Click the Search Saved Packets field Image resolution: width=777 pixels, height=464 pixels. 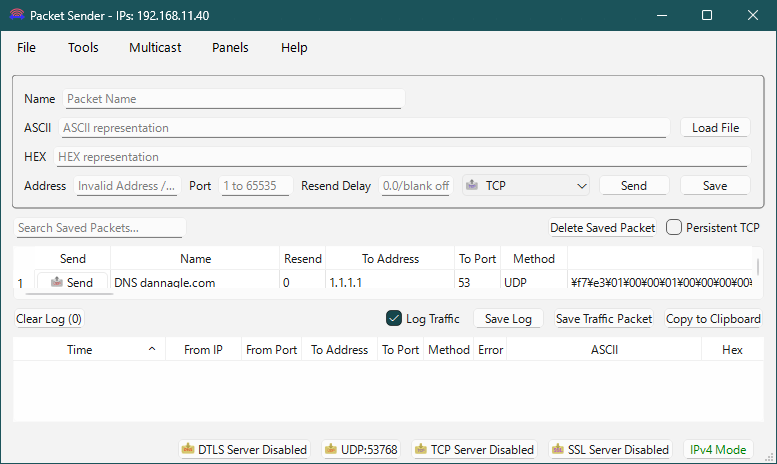100,228
